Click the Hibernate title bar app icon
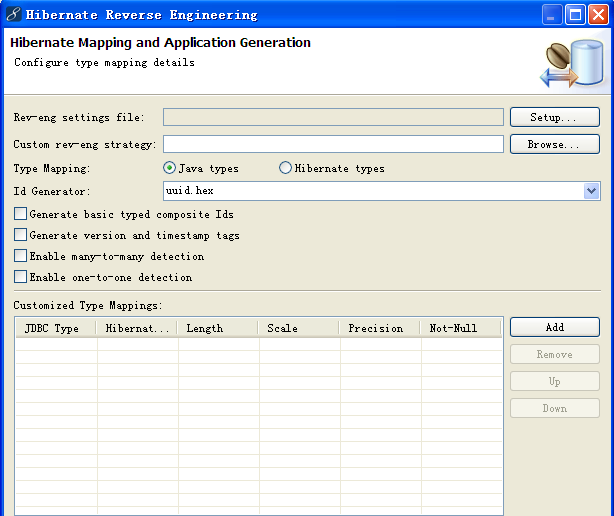Image resolution: width=614 pixels, height=516 pixels. pos(13,14)
